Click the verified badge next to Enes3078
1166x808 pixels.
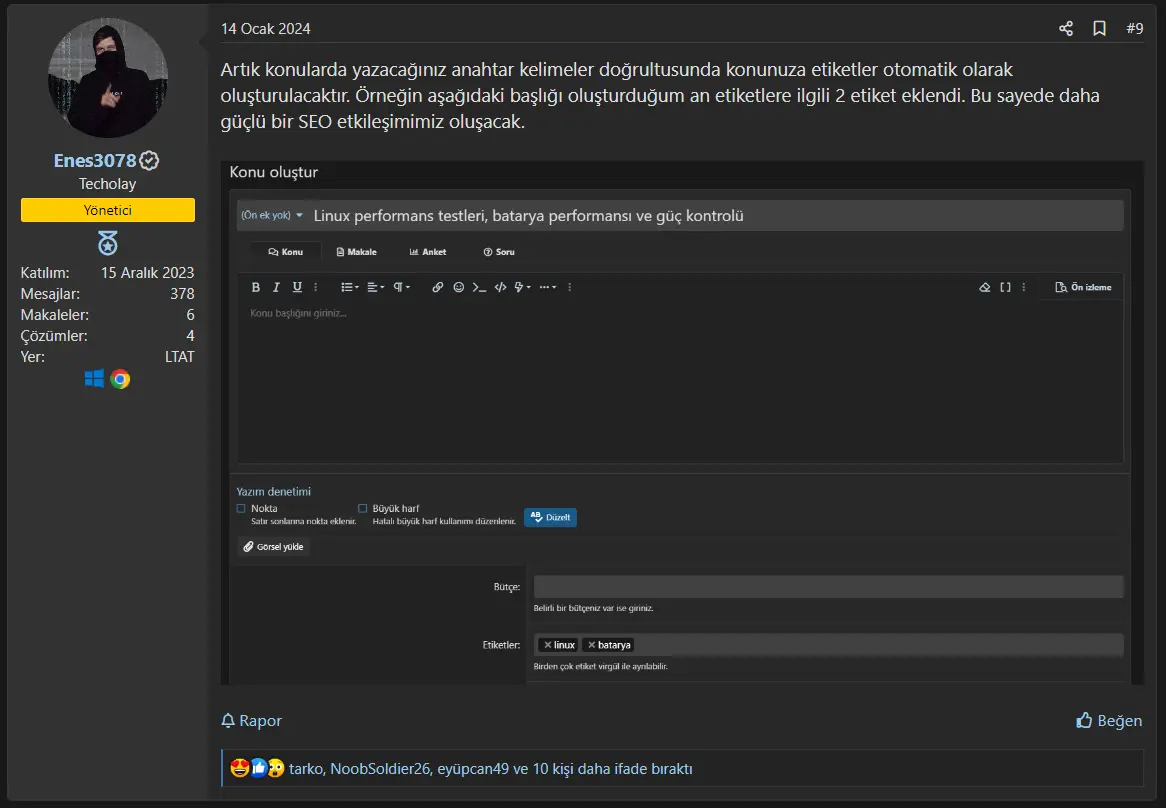point(149,161)
